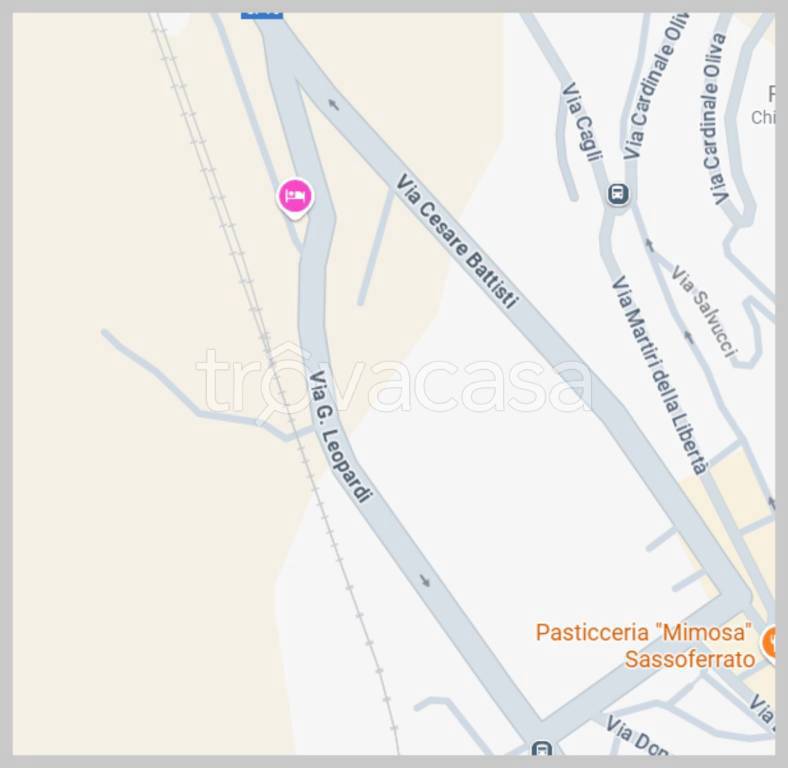Screen dimensions: 788x768
Task: Open the orange Pasticceria Mimosa restaurant pin
Action: [769, 642]
